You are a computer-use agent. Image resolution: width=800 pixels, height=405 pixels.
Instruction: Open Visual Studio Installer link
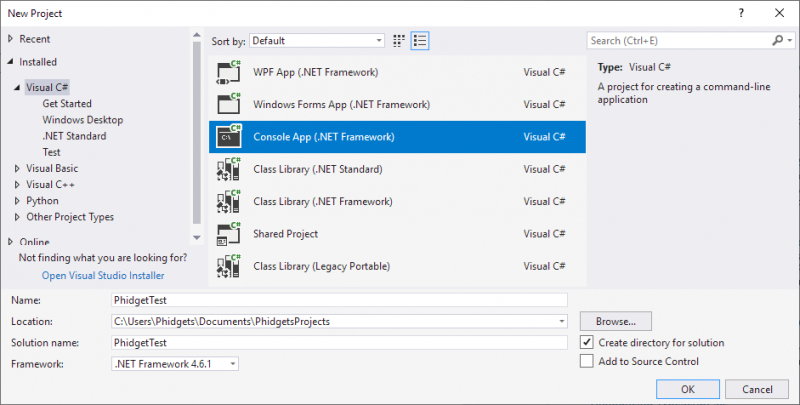103,275
